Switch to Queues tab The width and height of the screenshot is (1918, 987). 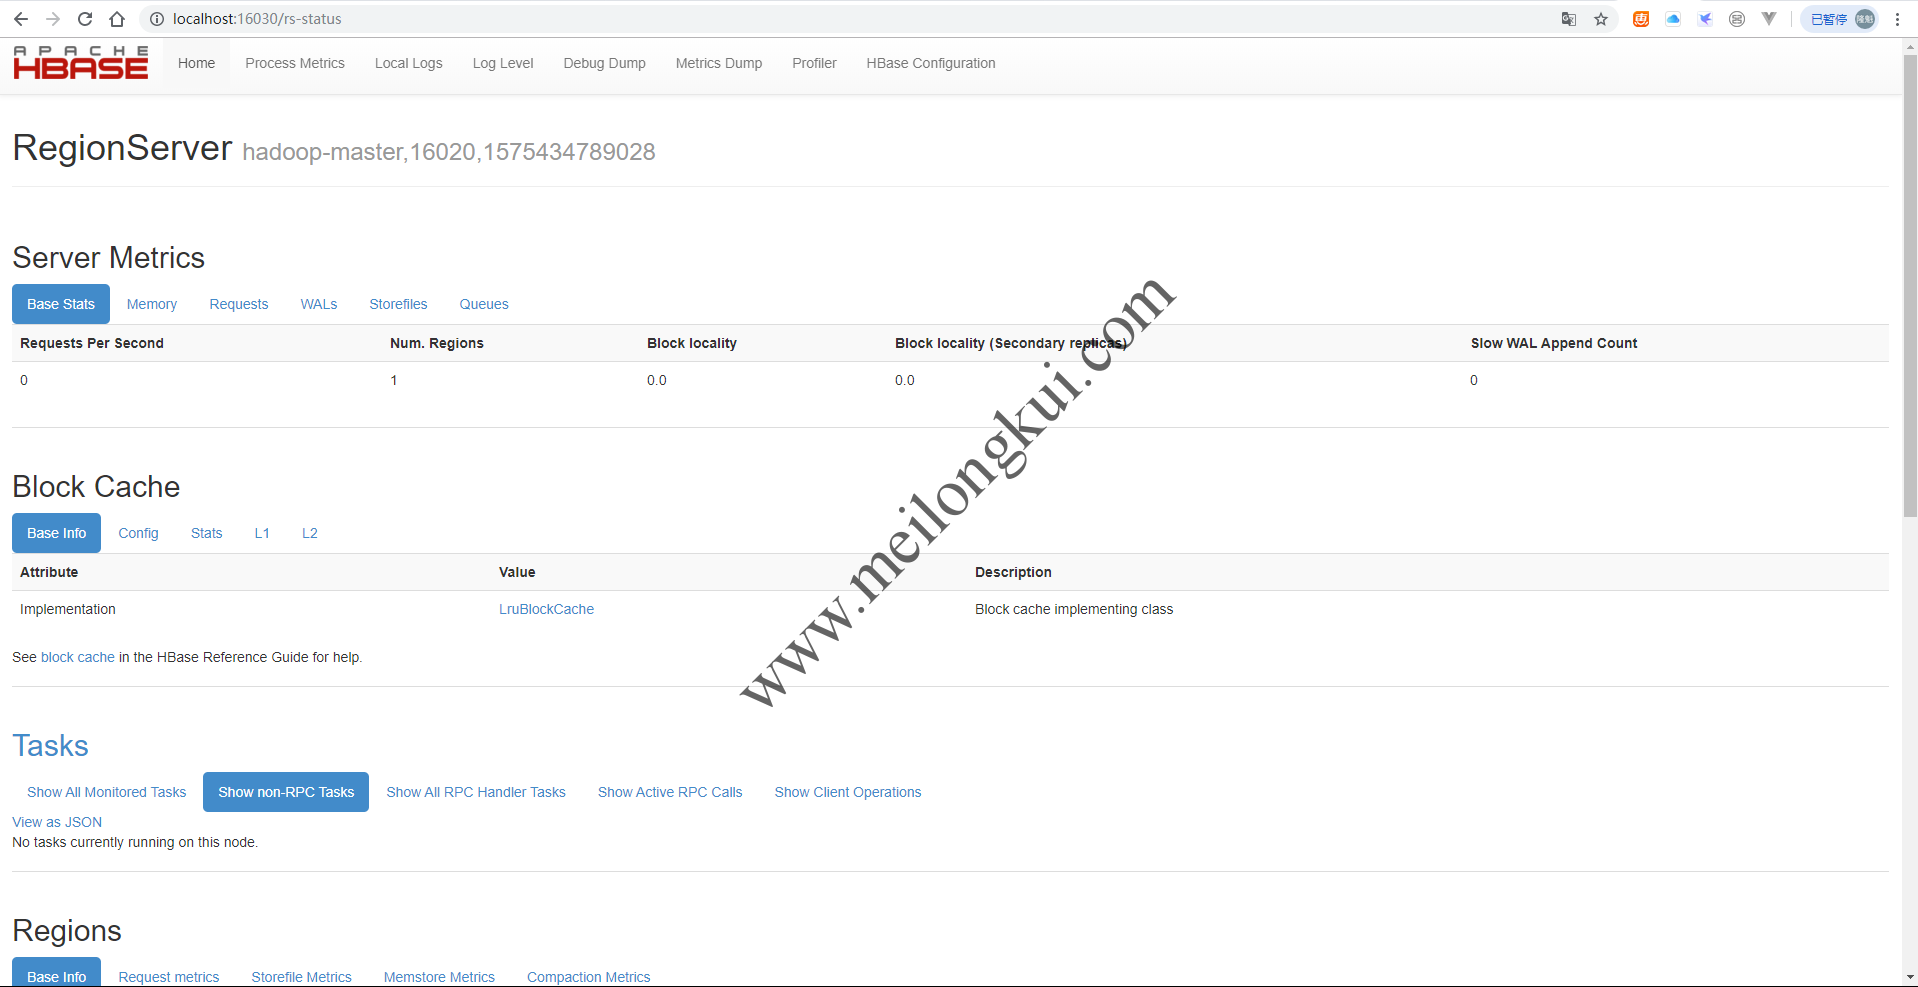(x=484, y=304)
